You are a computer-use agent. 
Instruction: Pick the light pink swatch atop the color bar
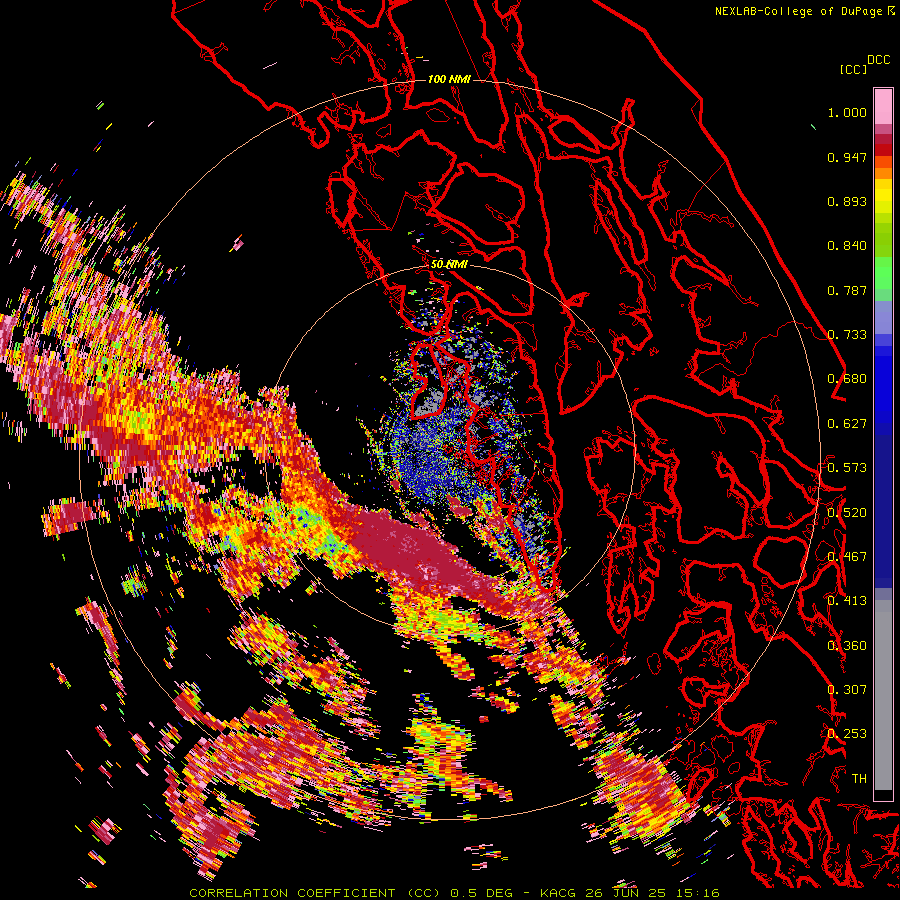[x=883, y=106]
